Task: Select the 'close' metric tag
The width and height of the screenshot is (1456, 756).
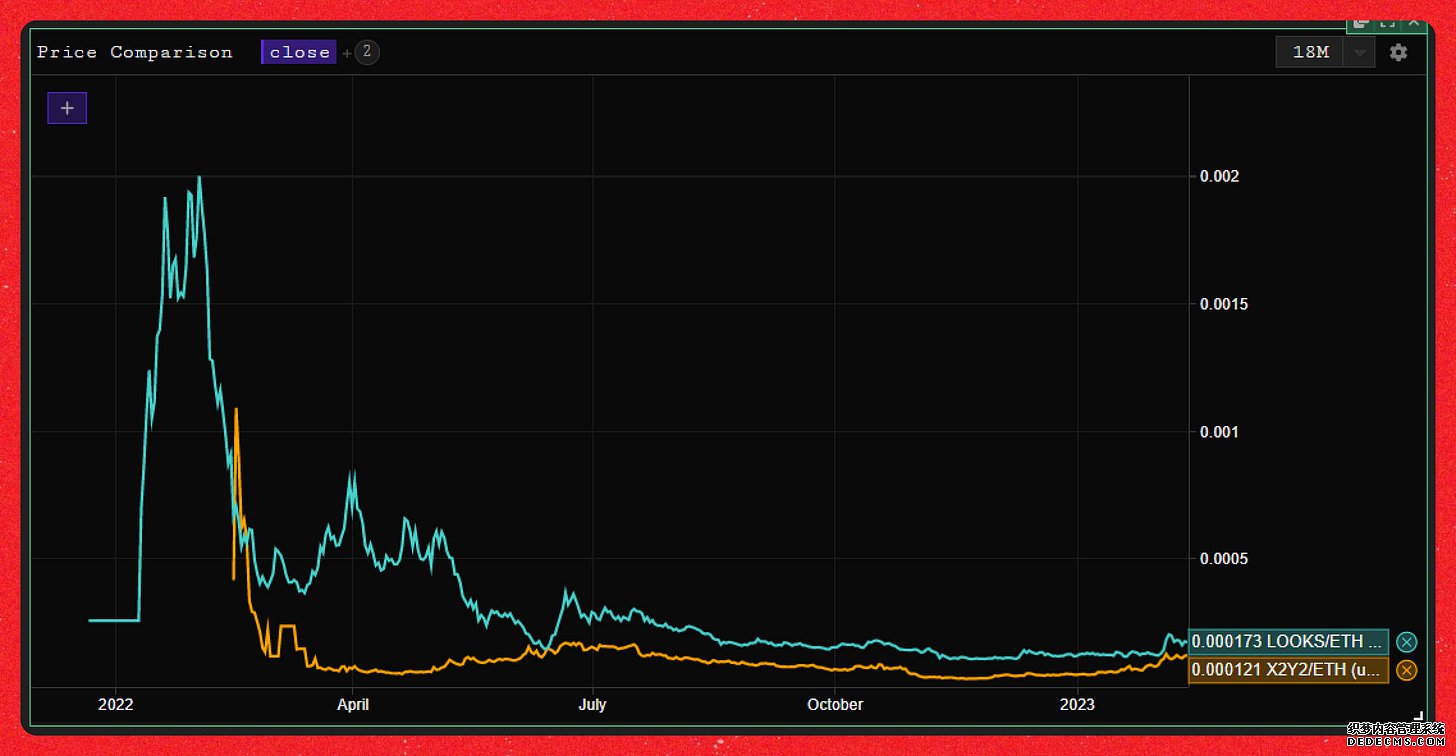Action: pyautogui.click(x=299, y=52)
